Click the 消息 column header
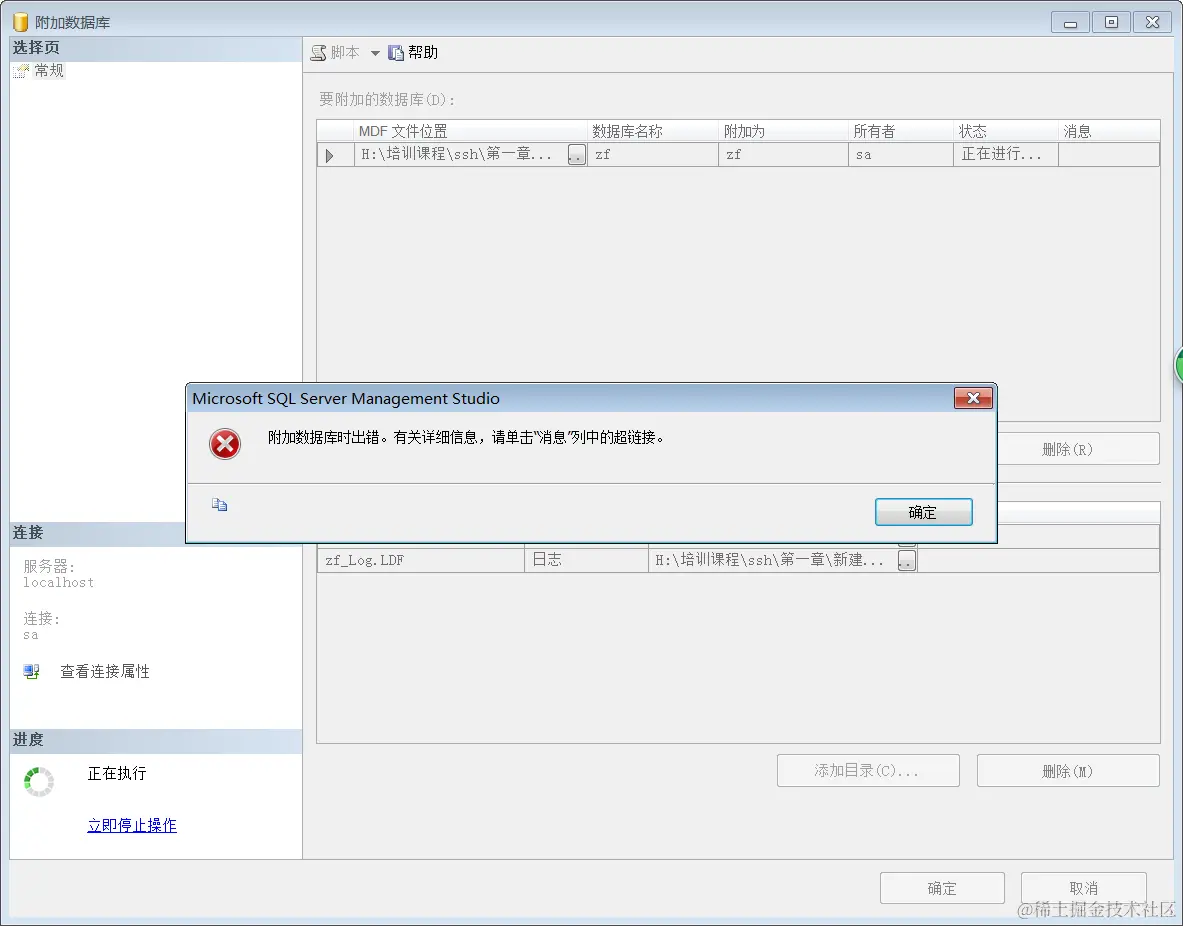This screenshot has height=926, width=1183. tap(1109, 131)
